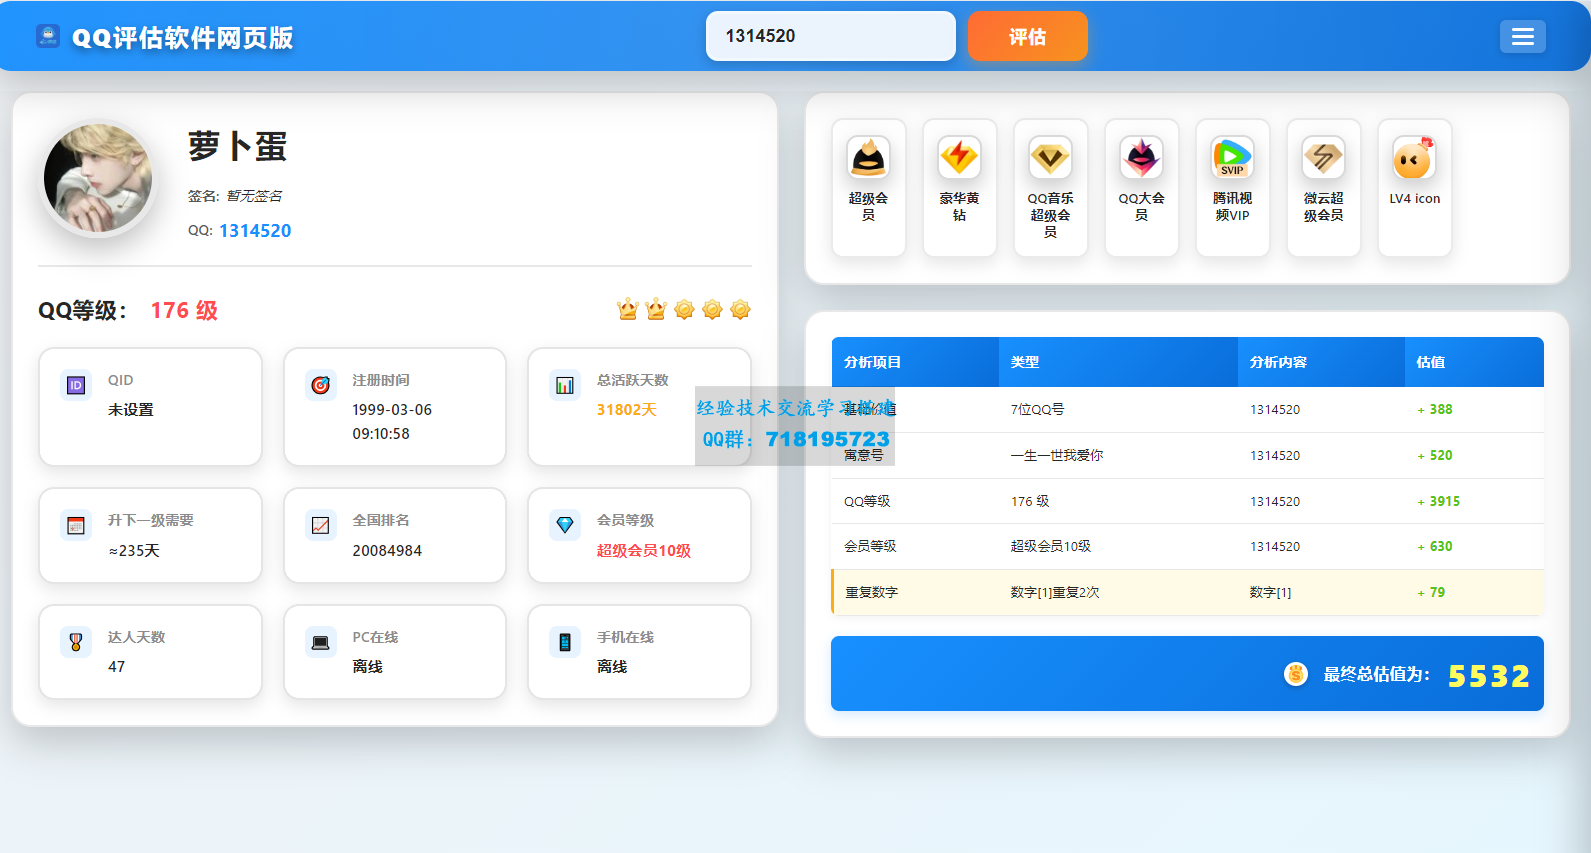
Task: Click the 会员等级 diamond icon
Action: coord(565,525)
